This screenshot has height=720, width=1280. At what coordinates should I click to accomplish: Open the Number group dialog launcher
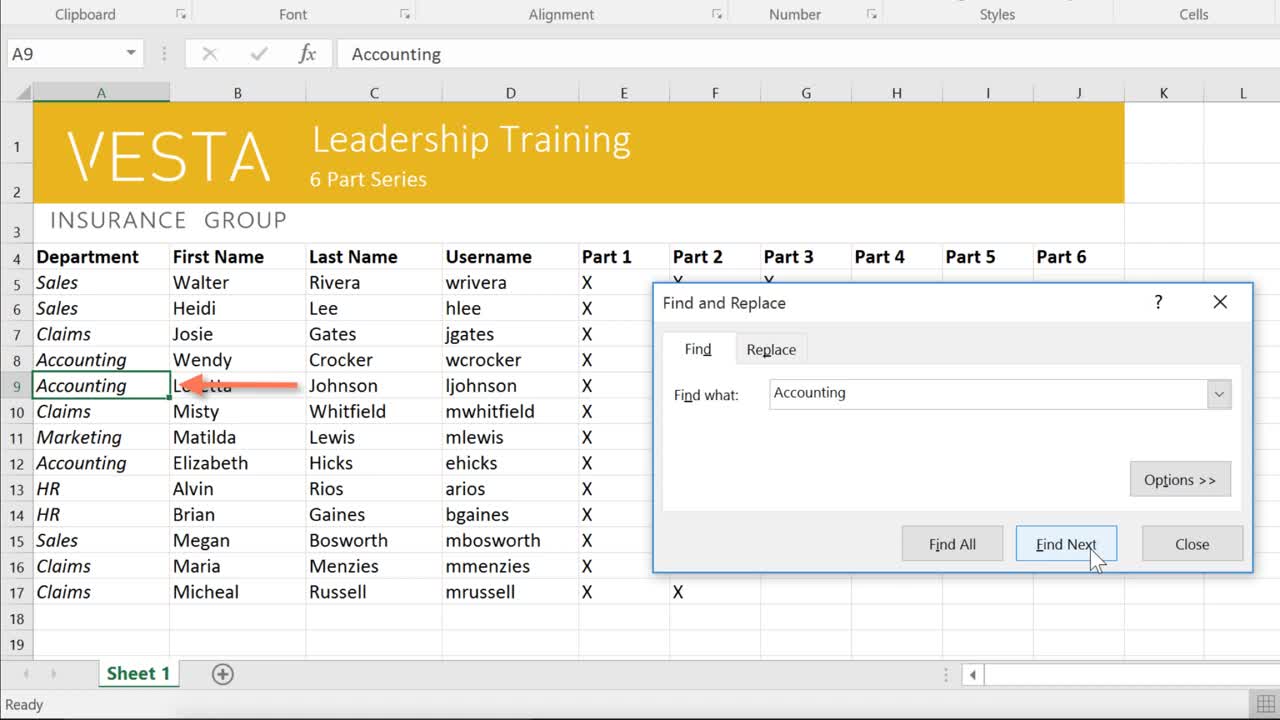pos(872,14)
